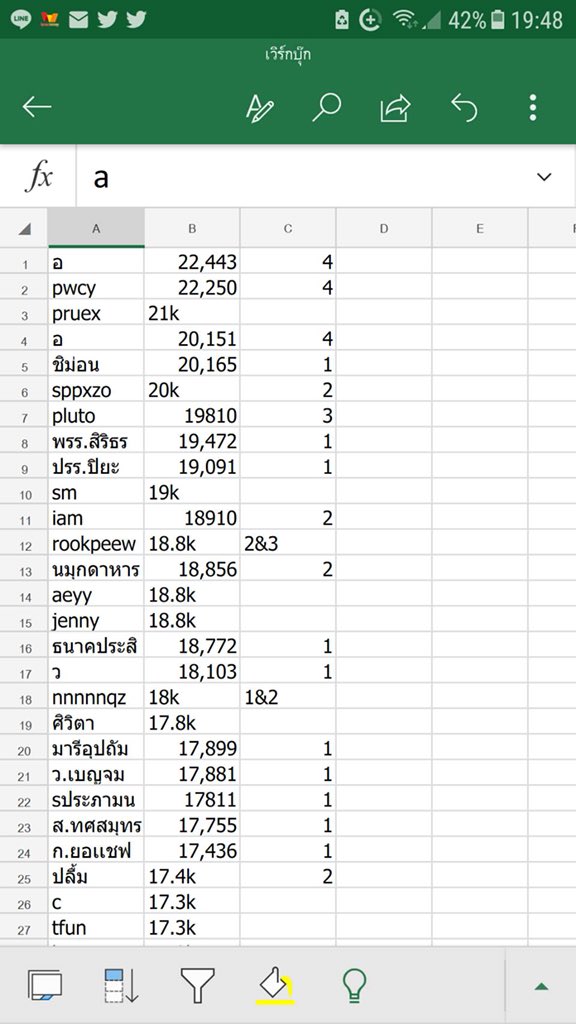Select the cell with value 22,250

point(192,288)
